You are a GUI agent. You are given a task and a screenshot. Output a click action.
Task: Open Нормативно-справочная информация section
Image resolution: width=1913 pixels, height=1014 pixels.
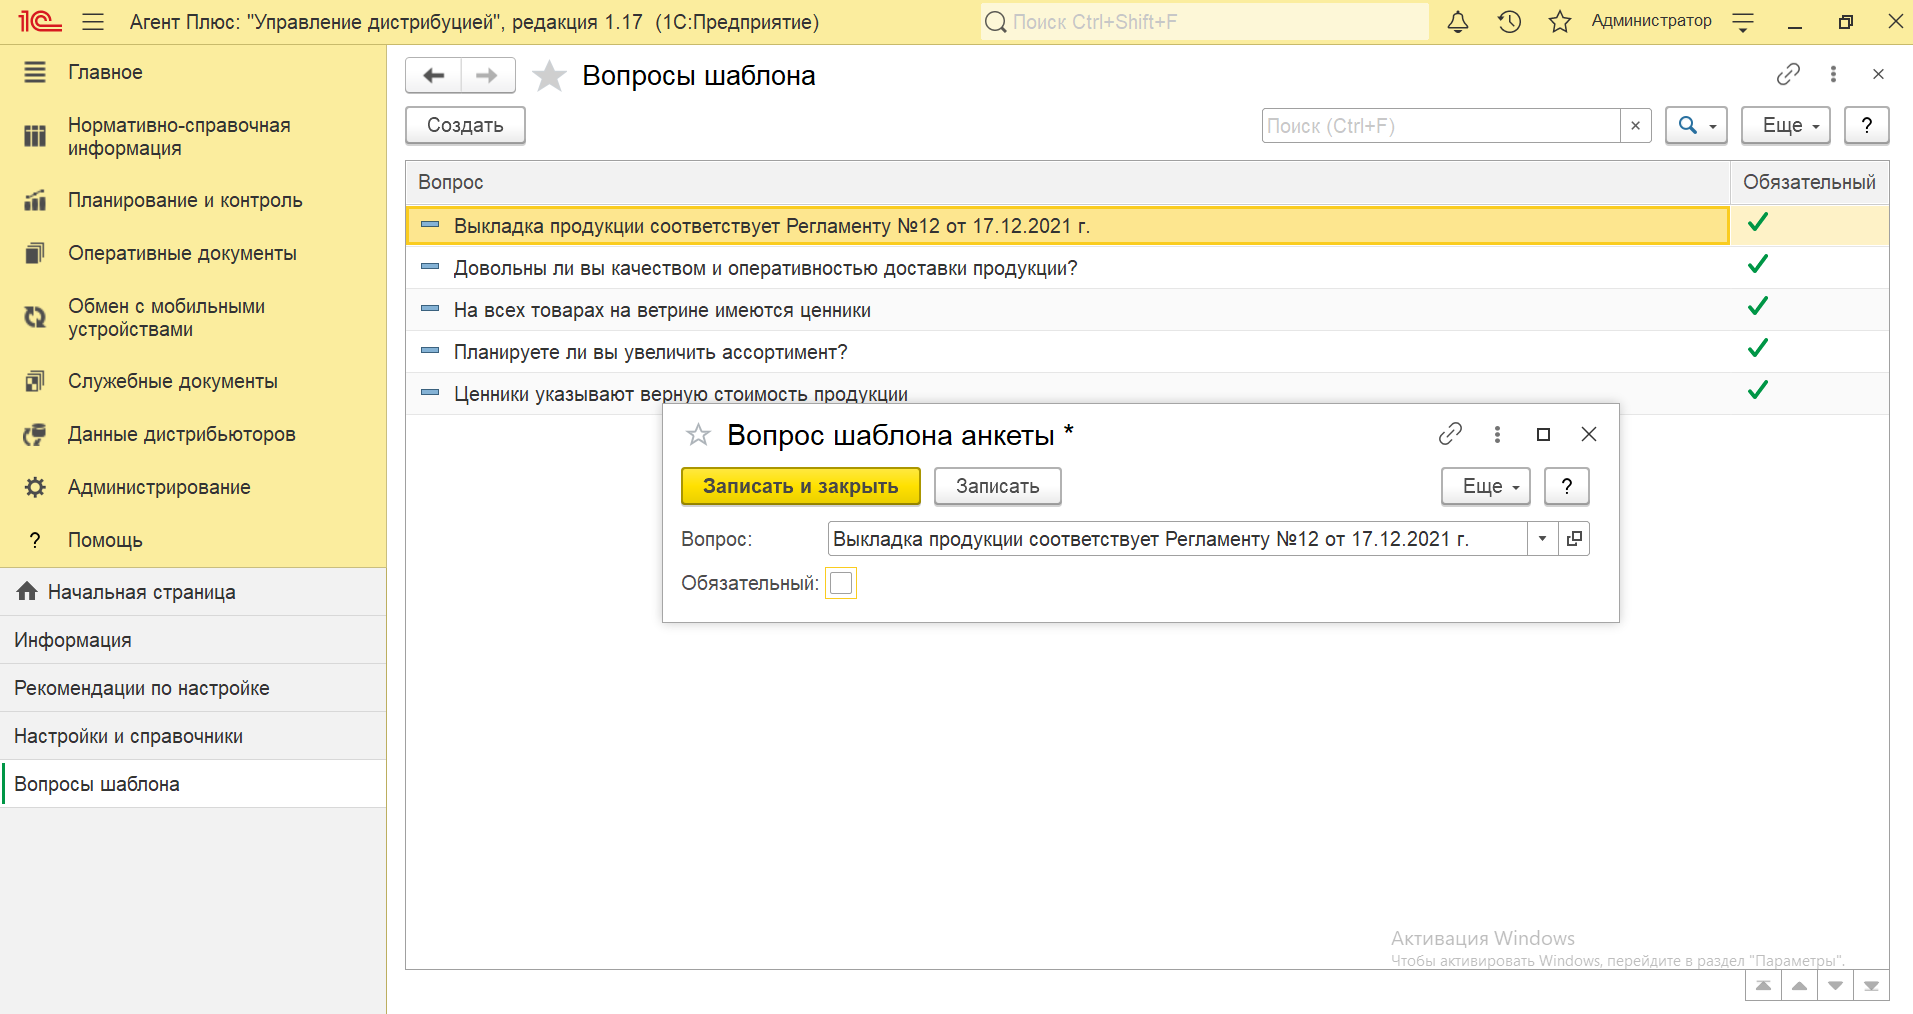pyautogui.click(x=179, y=137)
